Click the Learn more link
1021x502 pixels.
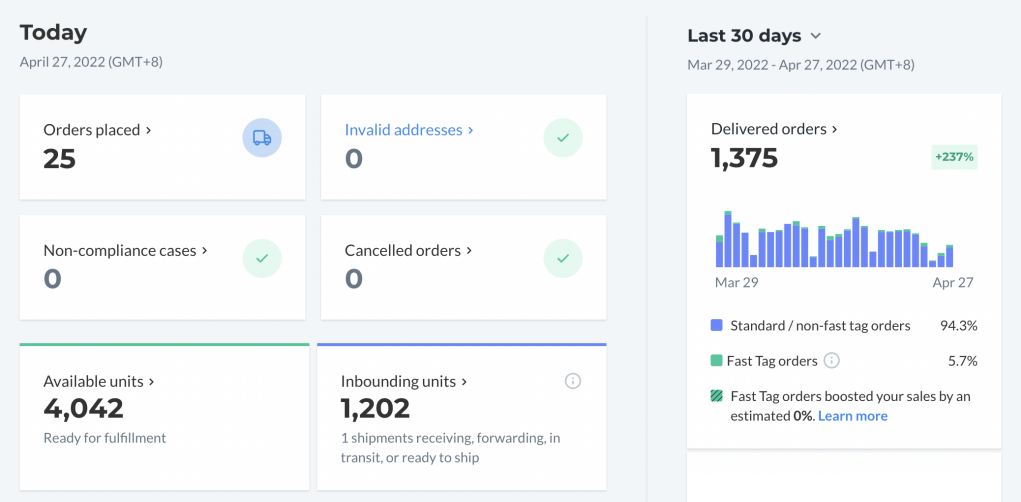(852, 416)
